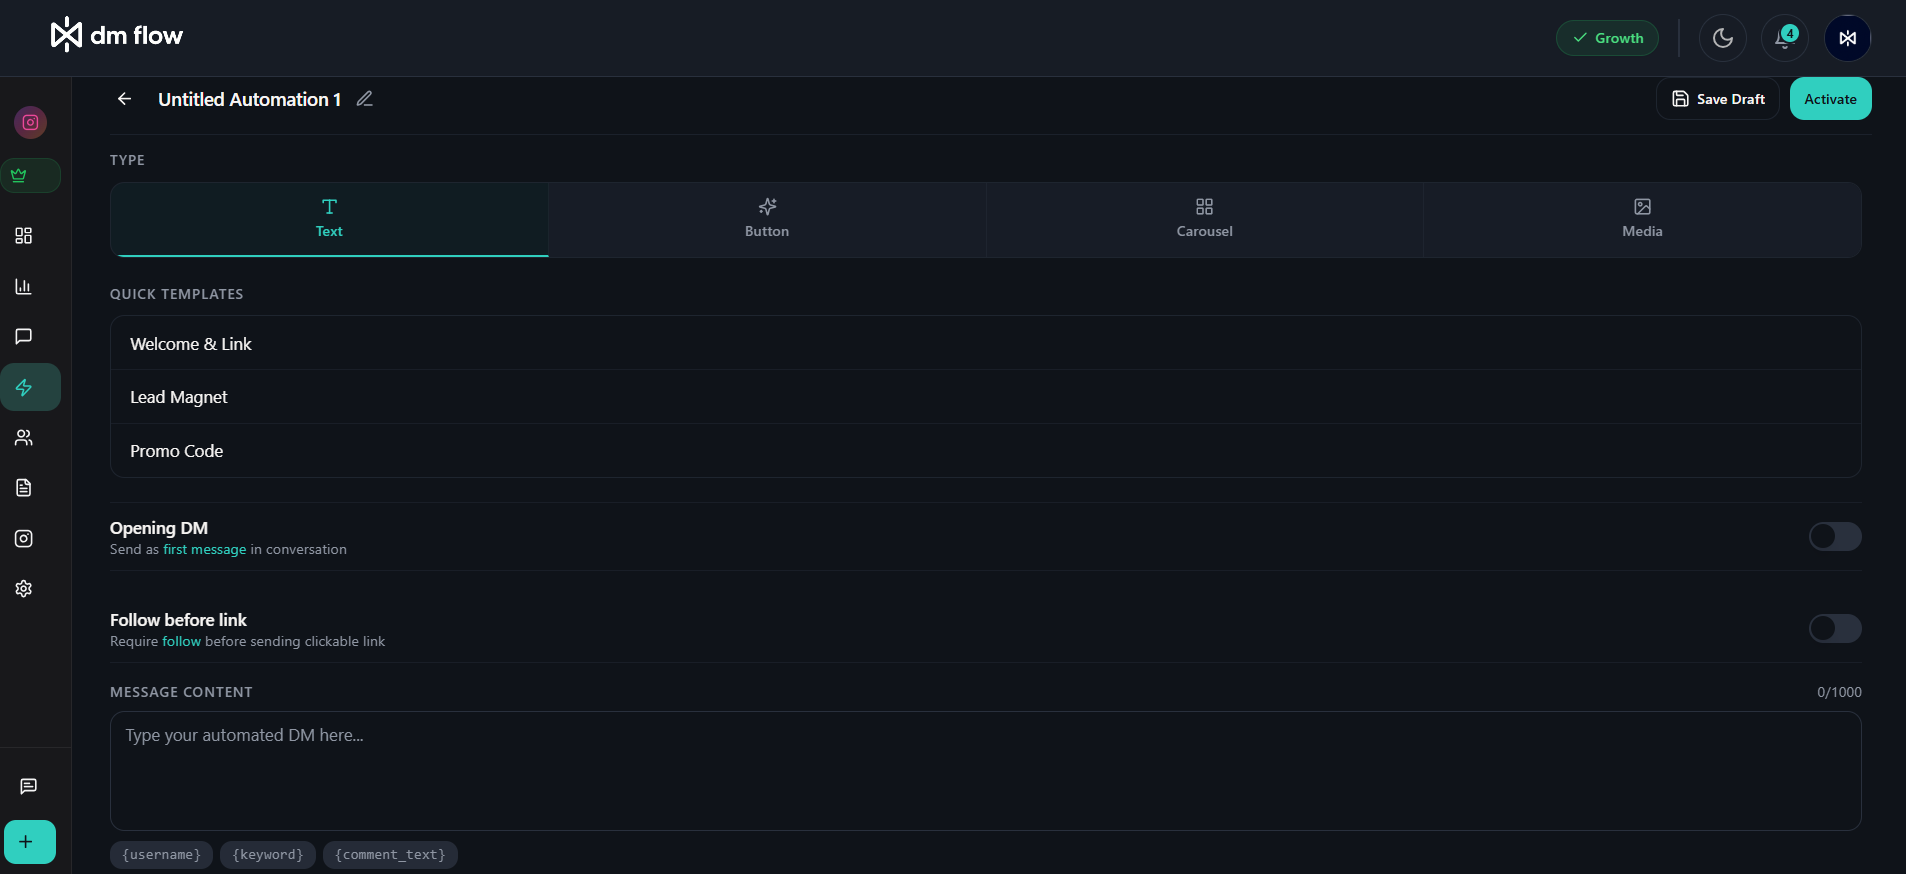The width and height of the screenshot is (1906, 874).
Task: Switch to the Button message type tab
Action: pos(766,219)
